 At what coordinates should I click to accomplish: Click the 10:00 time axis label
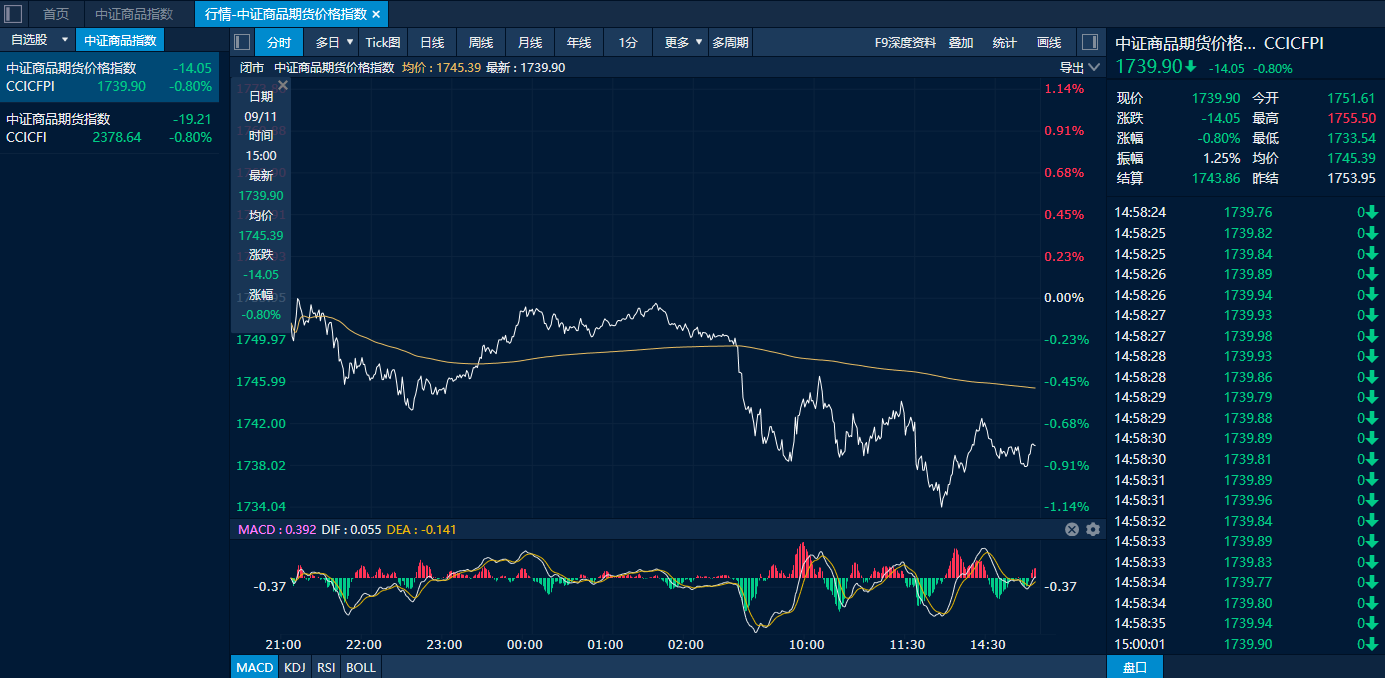pos(807,645)
